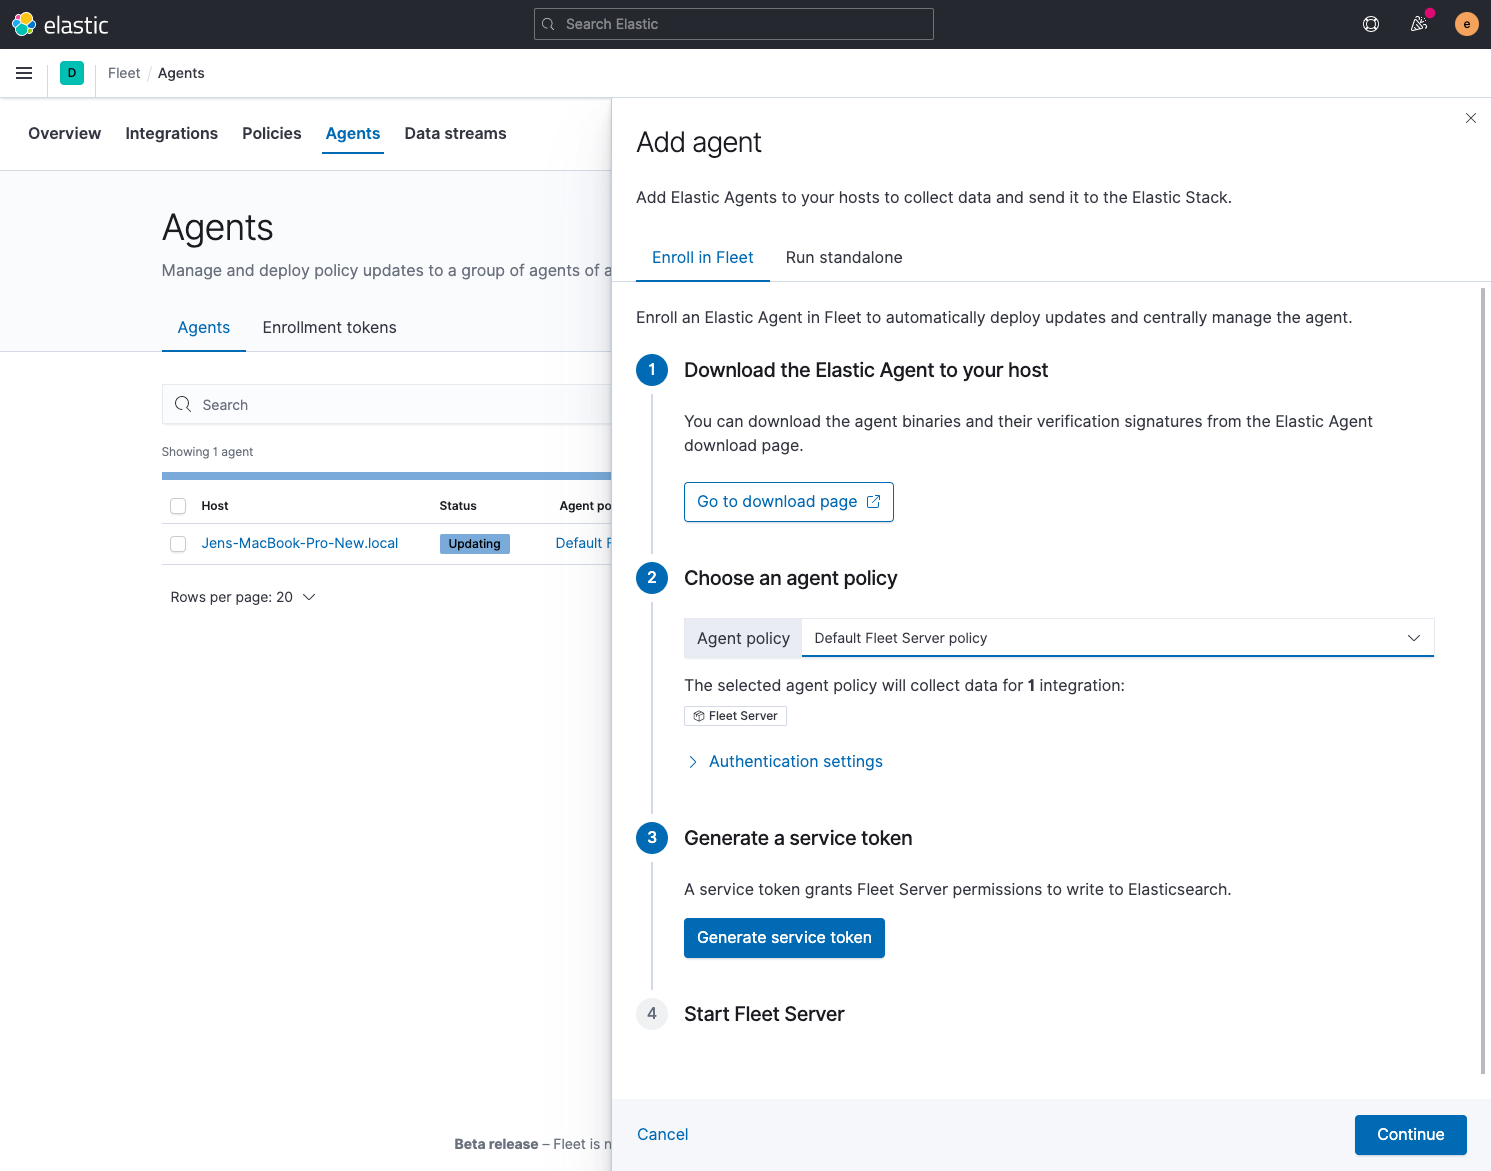
Task: Open the help menu icon
Action: coord(1371,24)
